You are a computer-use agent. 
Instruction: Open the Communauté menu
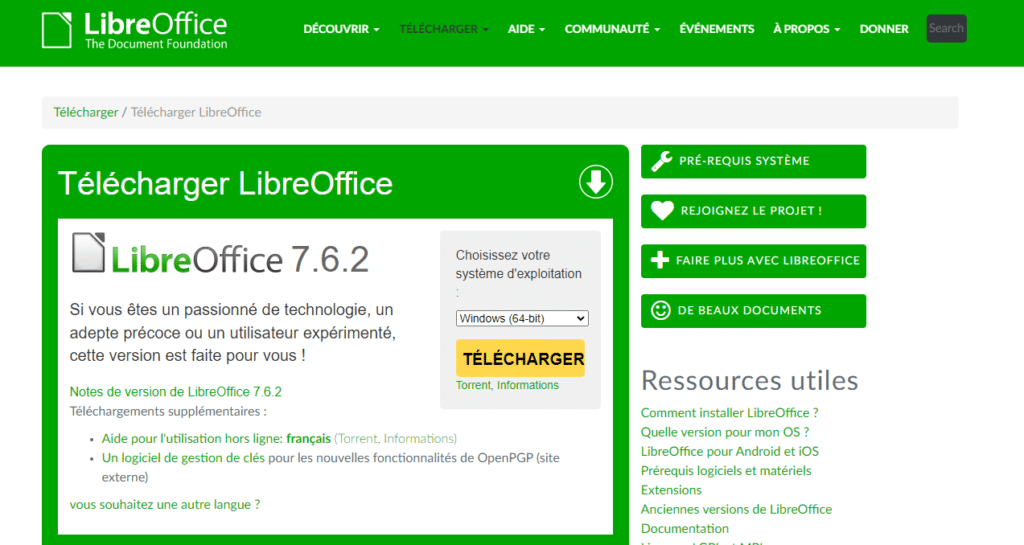tap(612, 29)
